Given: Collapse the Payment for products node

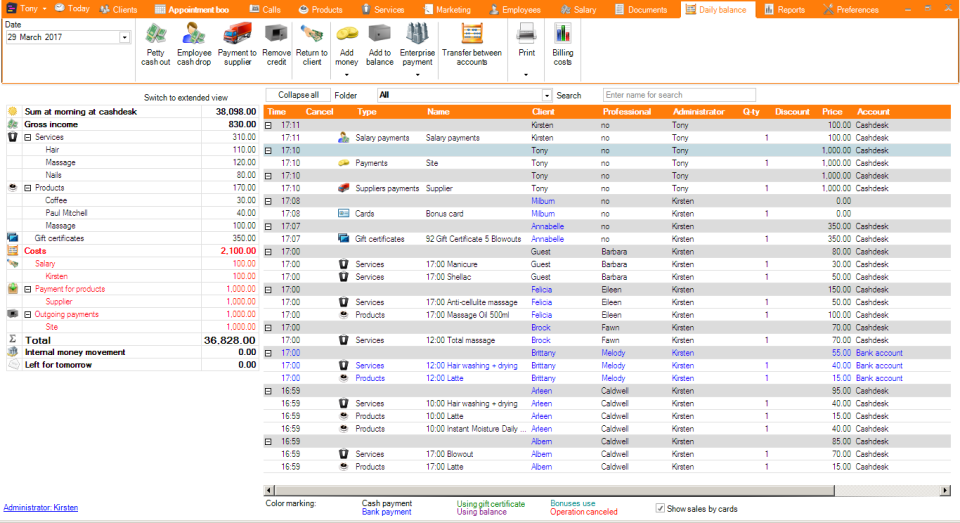Looking at the screenshot, I should click(28, 289).
